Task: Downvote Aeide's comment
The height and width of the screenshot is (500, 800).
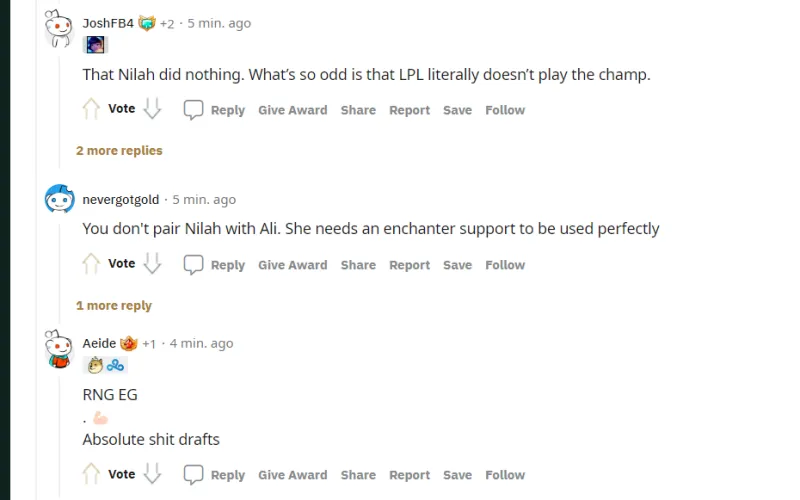Action: pos(152,474)
